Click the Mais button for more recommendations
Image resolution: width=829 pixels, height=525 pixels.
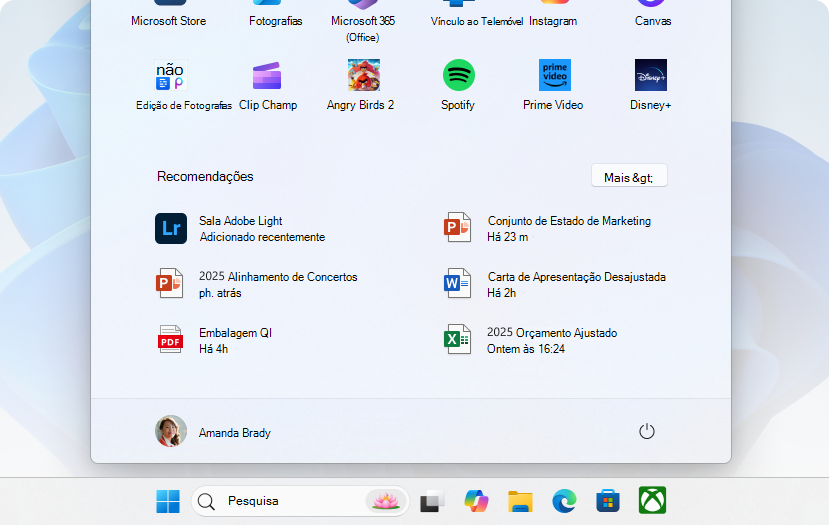[x=629, y=177]
